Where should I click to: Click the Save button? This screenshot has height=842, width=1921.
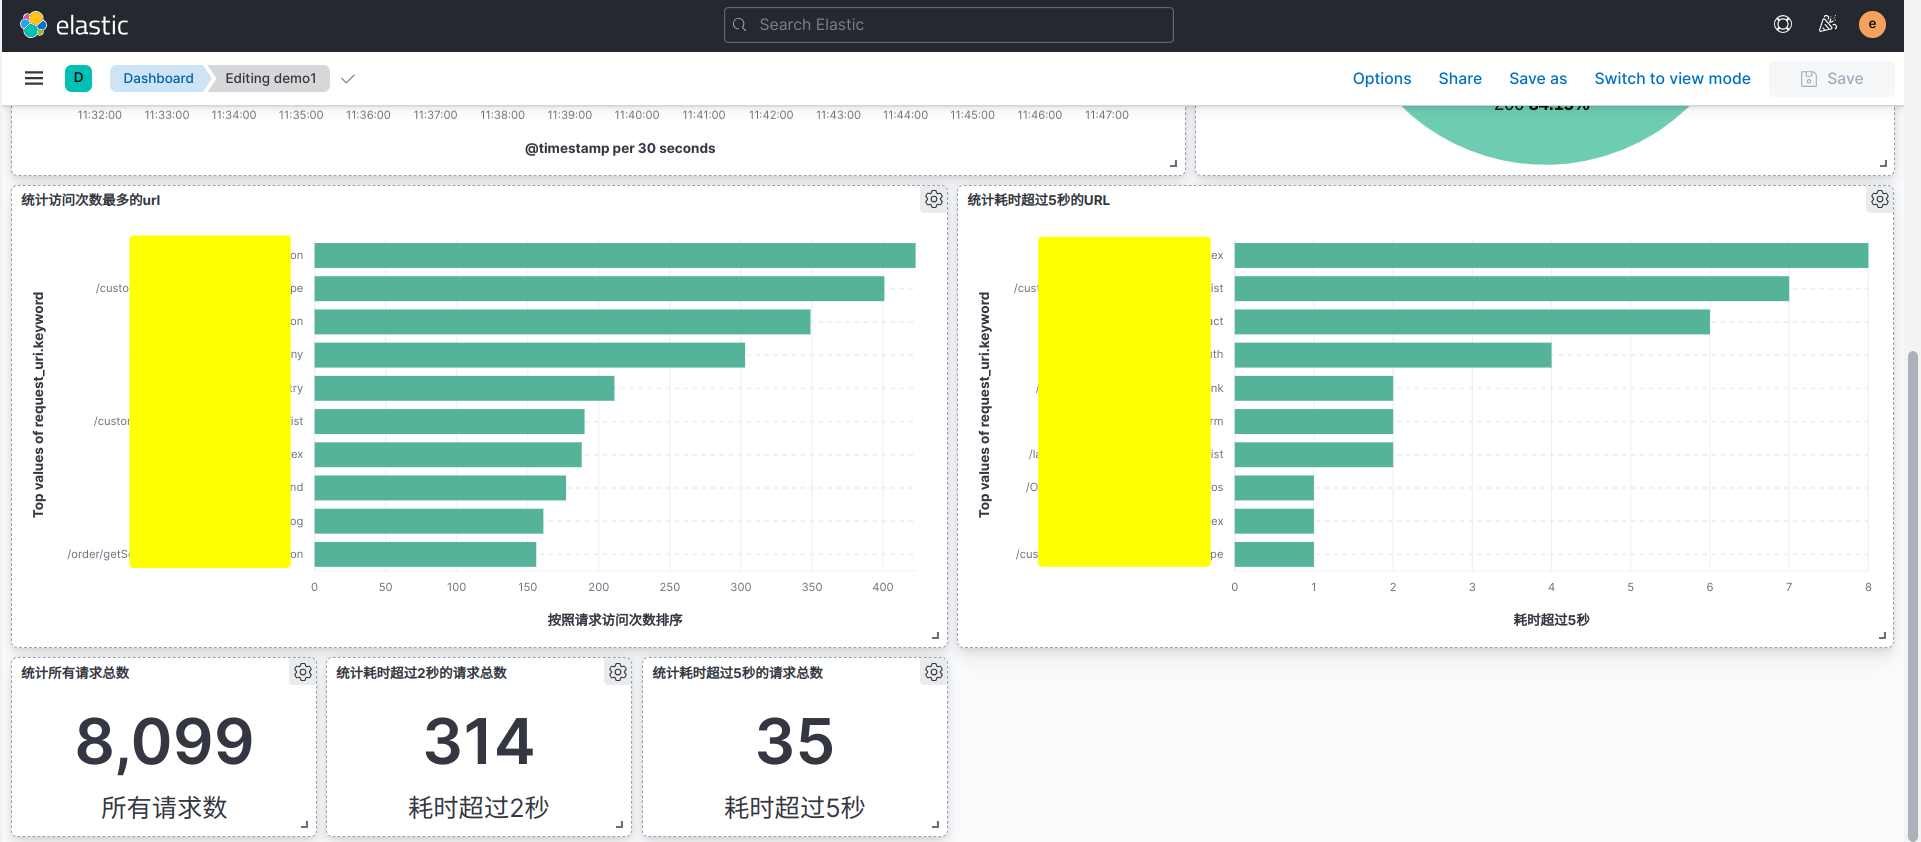coord(1832,79)
